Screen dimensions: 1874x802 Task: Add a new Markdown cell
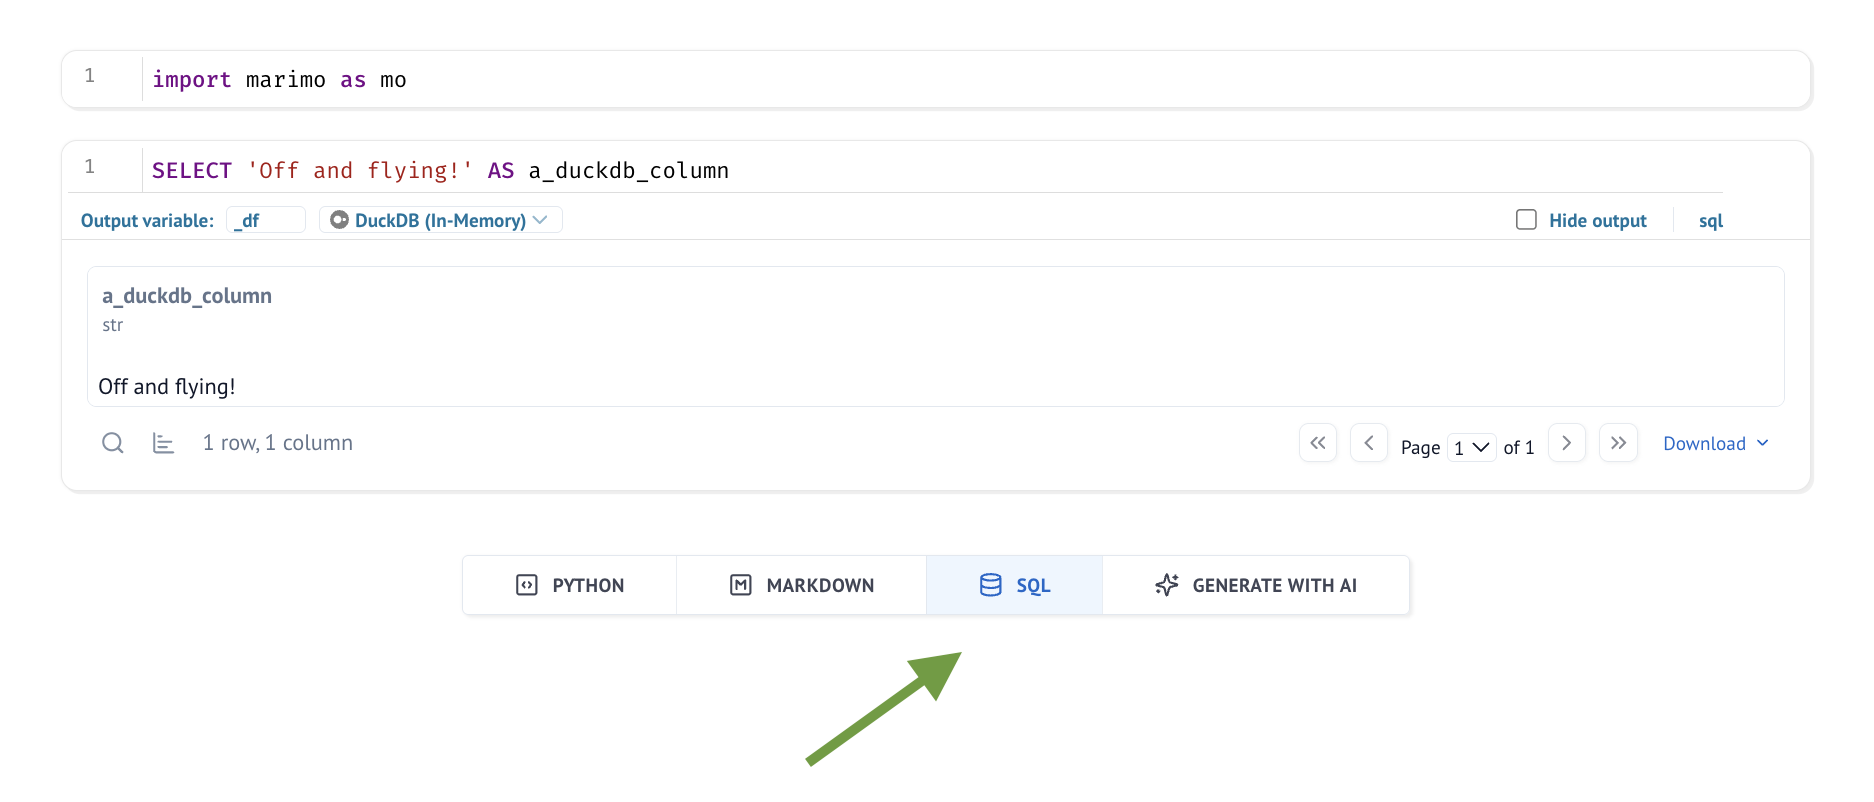click(802, 585)
